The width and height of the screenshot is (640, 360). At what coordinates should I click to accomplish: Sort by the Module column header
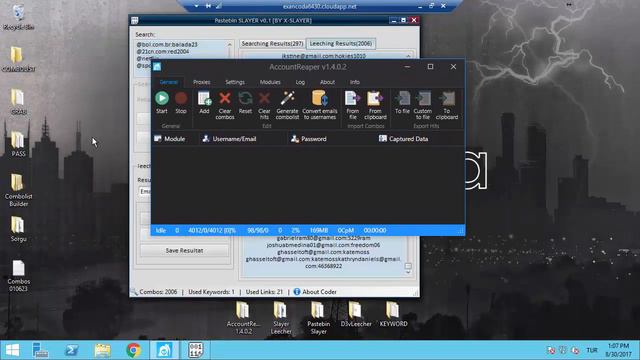point(175,139)
